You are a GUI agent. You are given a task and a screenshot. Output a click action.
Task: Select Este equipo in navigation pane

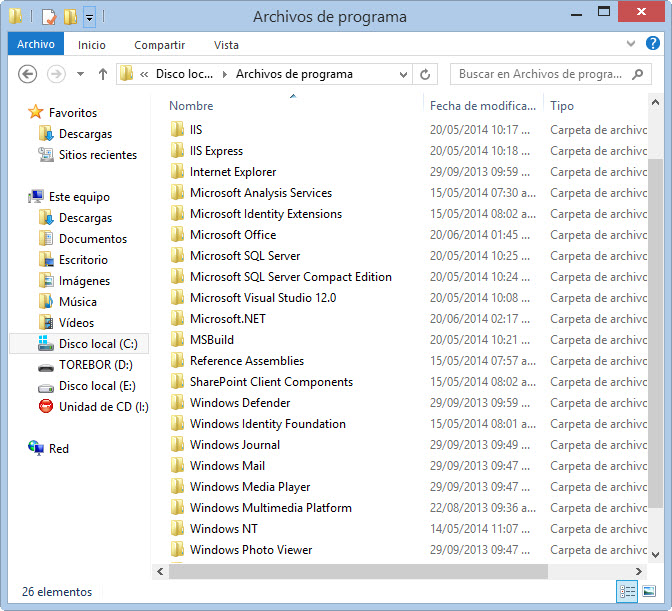coord(79,197)
